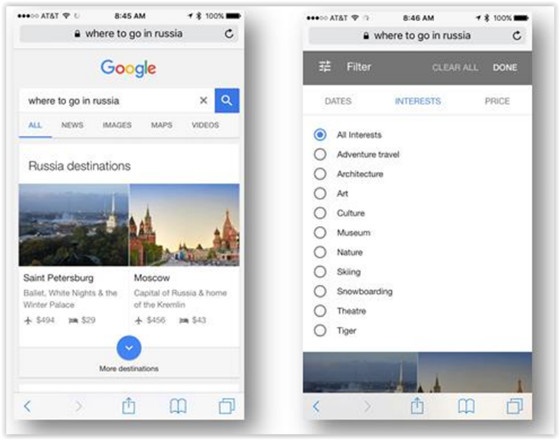Click CLEAR ALL in the filter bar
The height and width of the screenshot is (440, 560).
[455, 68]
